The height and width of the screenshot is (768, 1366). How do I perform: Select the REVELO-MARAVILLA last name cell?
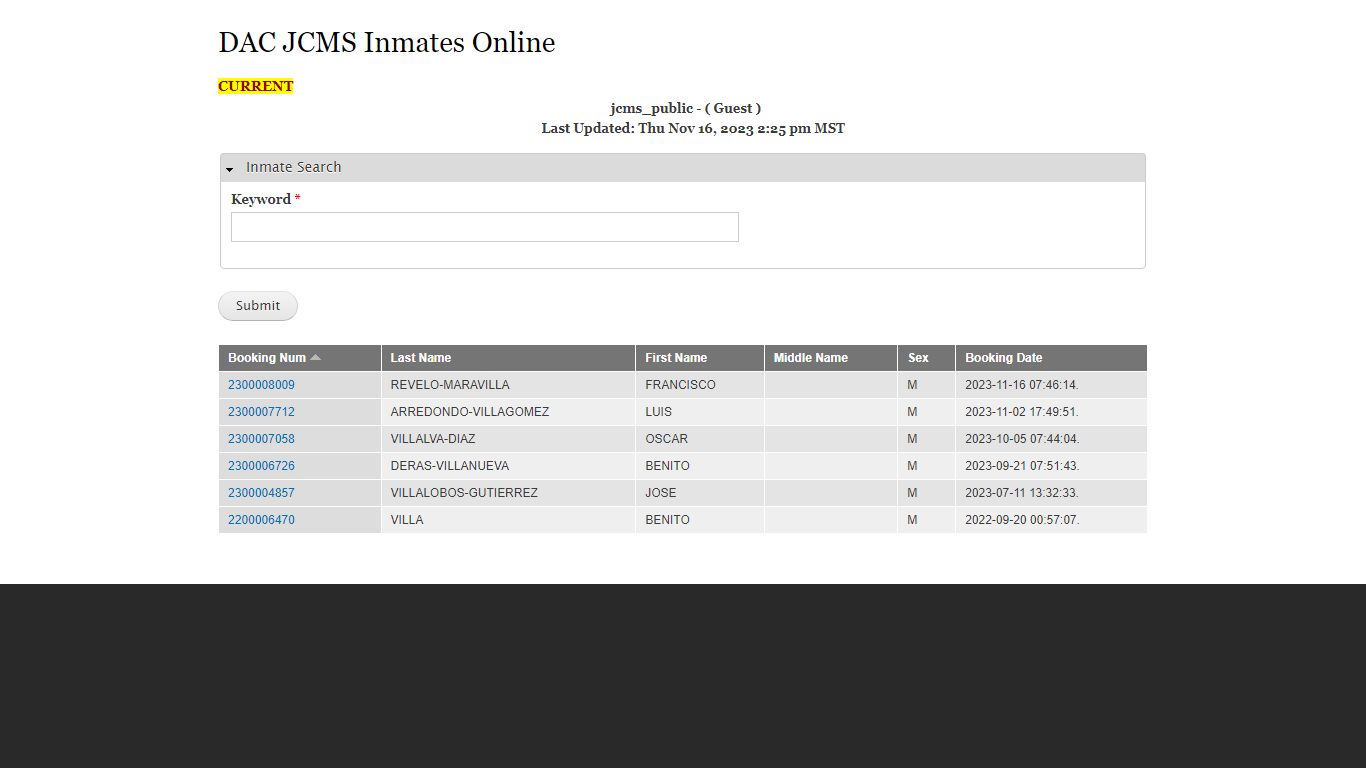click(508, 385)
